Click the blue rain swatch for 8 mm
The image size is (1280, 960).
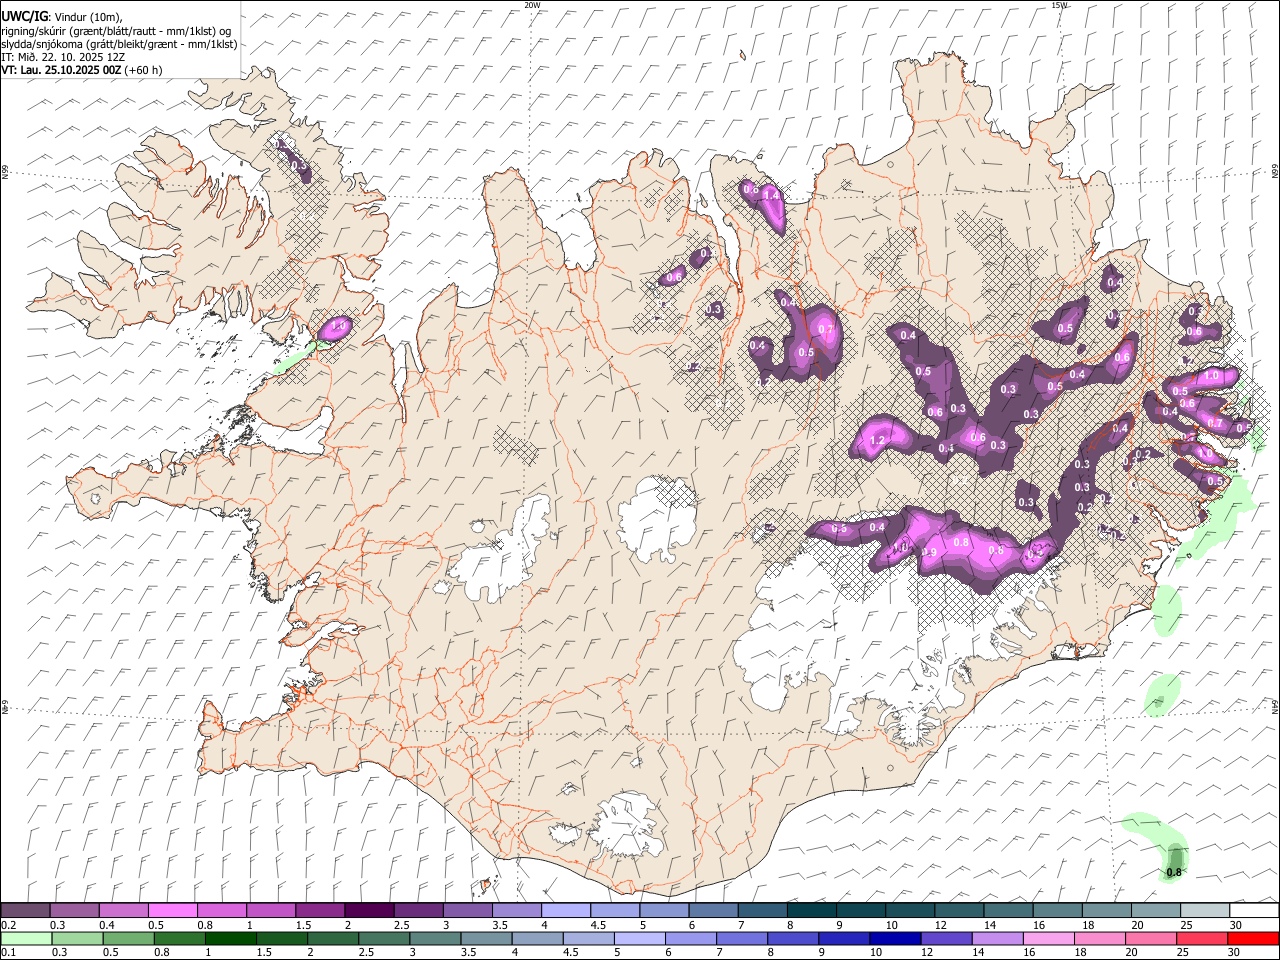(x=792, y=938)
